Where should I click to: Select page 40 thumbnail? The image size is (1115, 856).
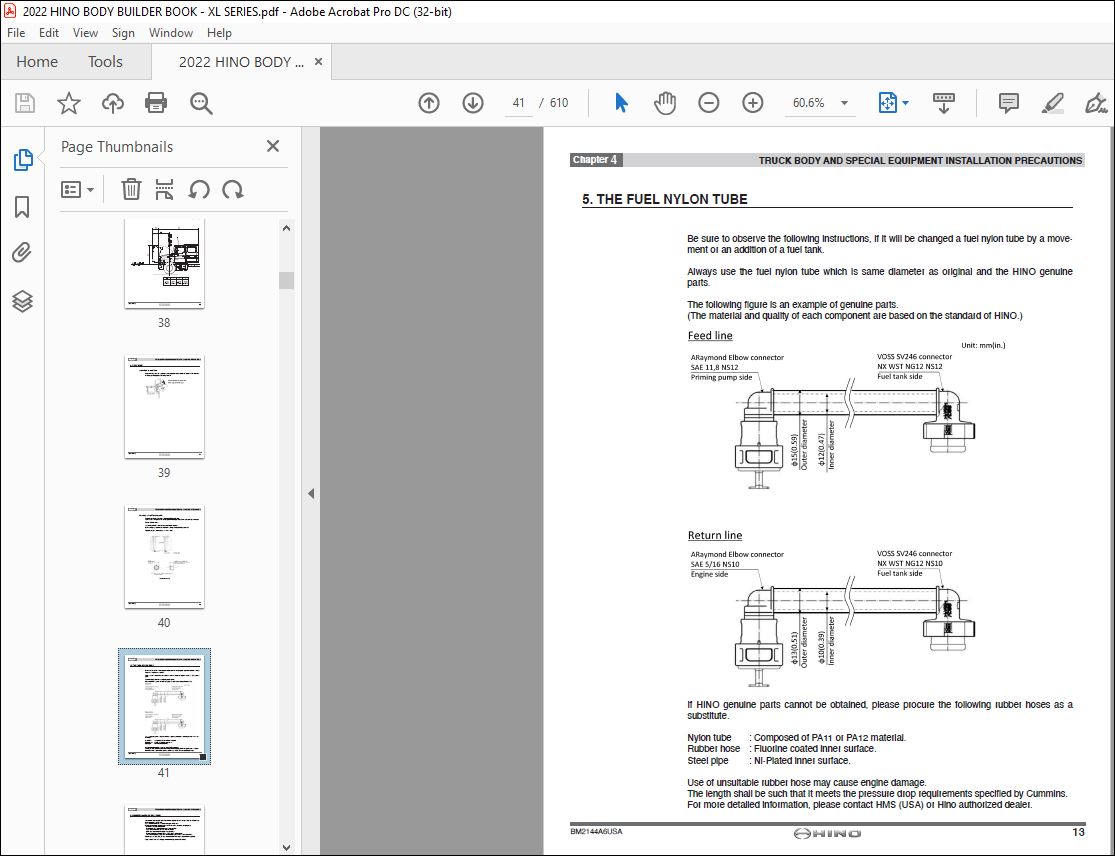[164, 557]
